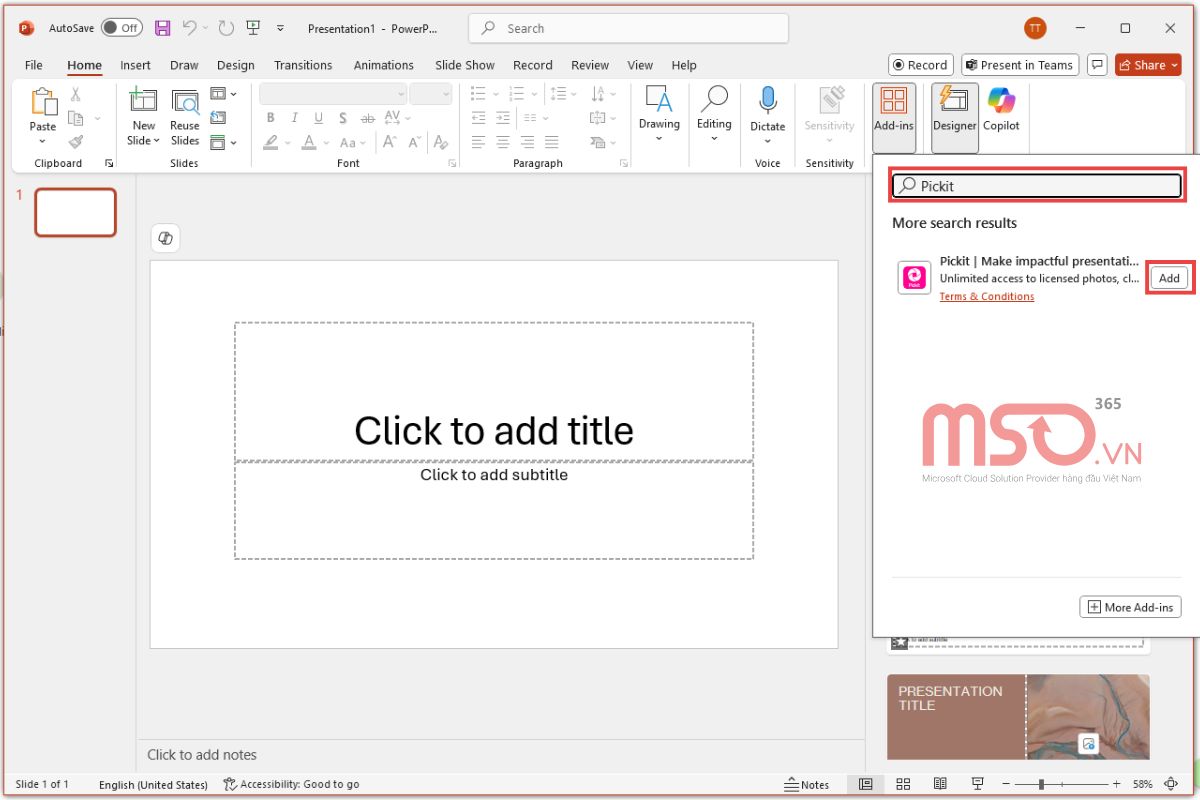Switch to the Design tab
The width and height of the screenshot is (1200, 800).
click(235, 65)
